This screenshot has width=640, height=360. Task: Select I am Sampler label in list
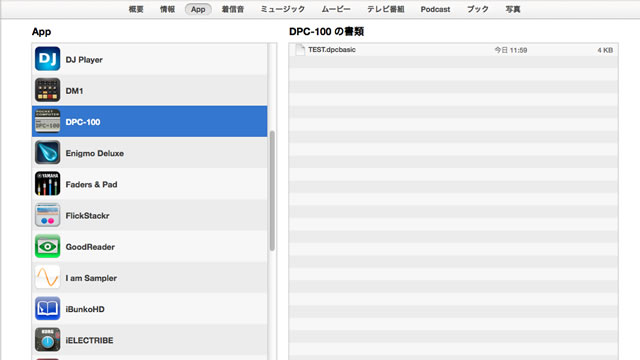91,278
